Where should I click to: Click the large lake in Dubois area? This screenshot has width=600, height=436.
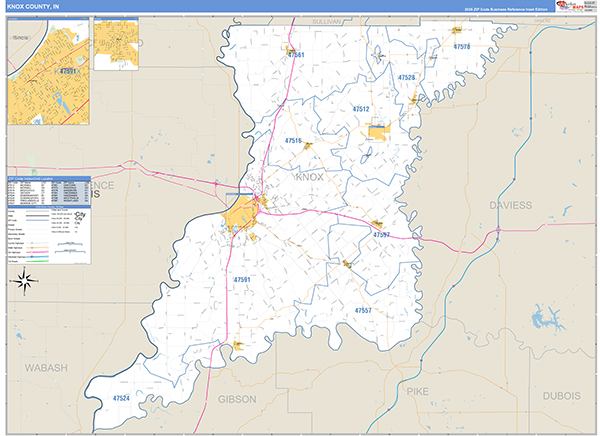coord(548,318)
